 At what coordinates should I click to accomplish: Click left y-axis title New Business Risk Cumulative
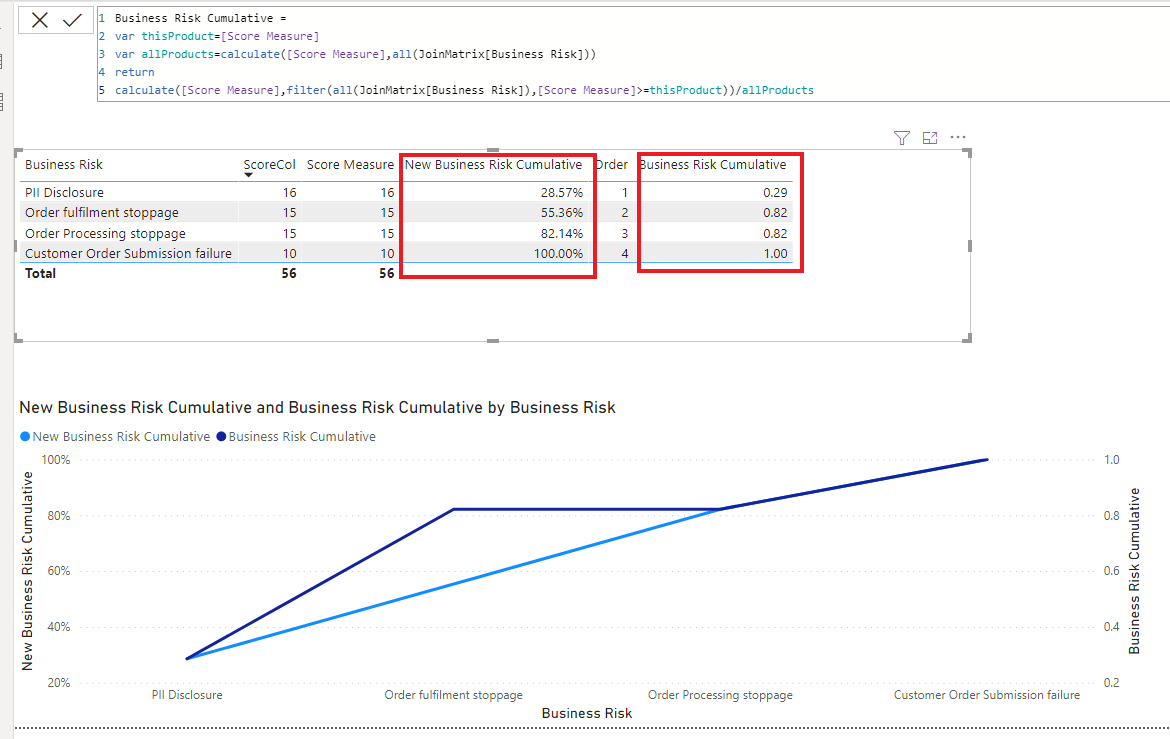28,571
